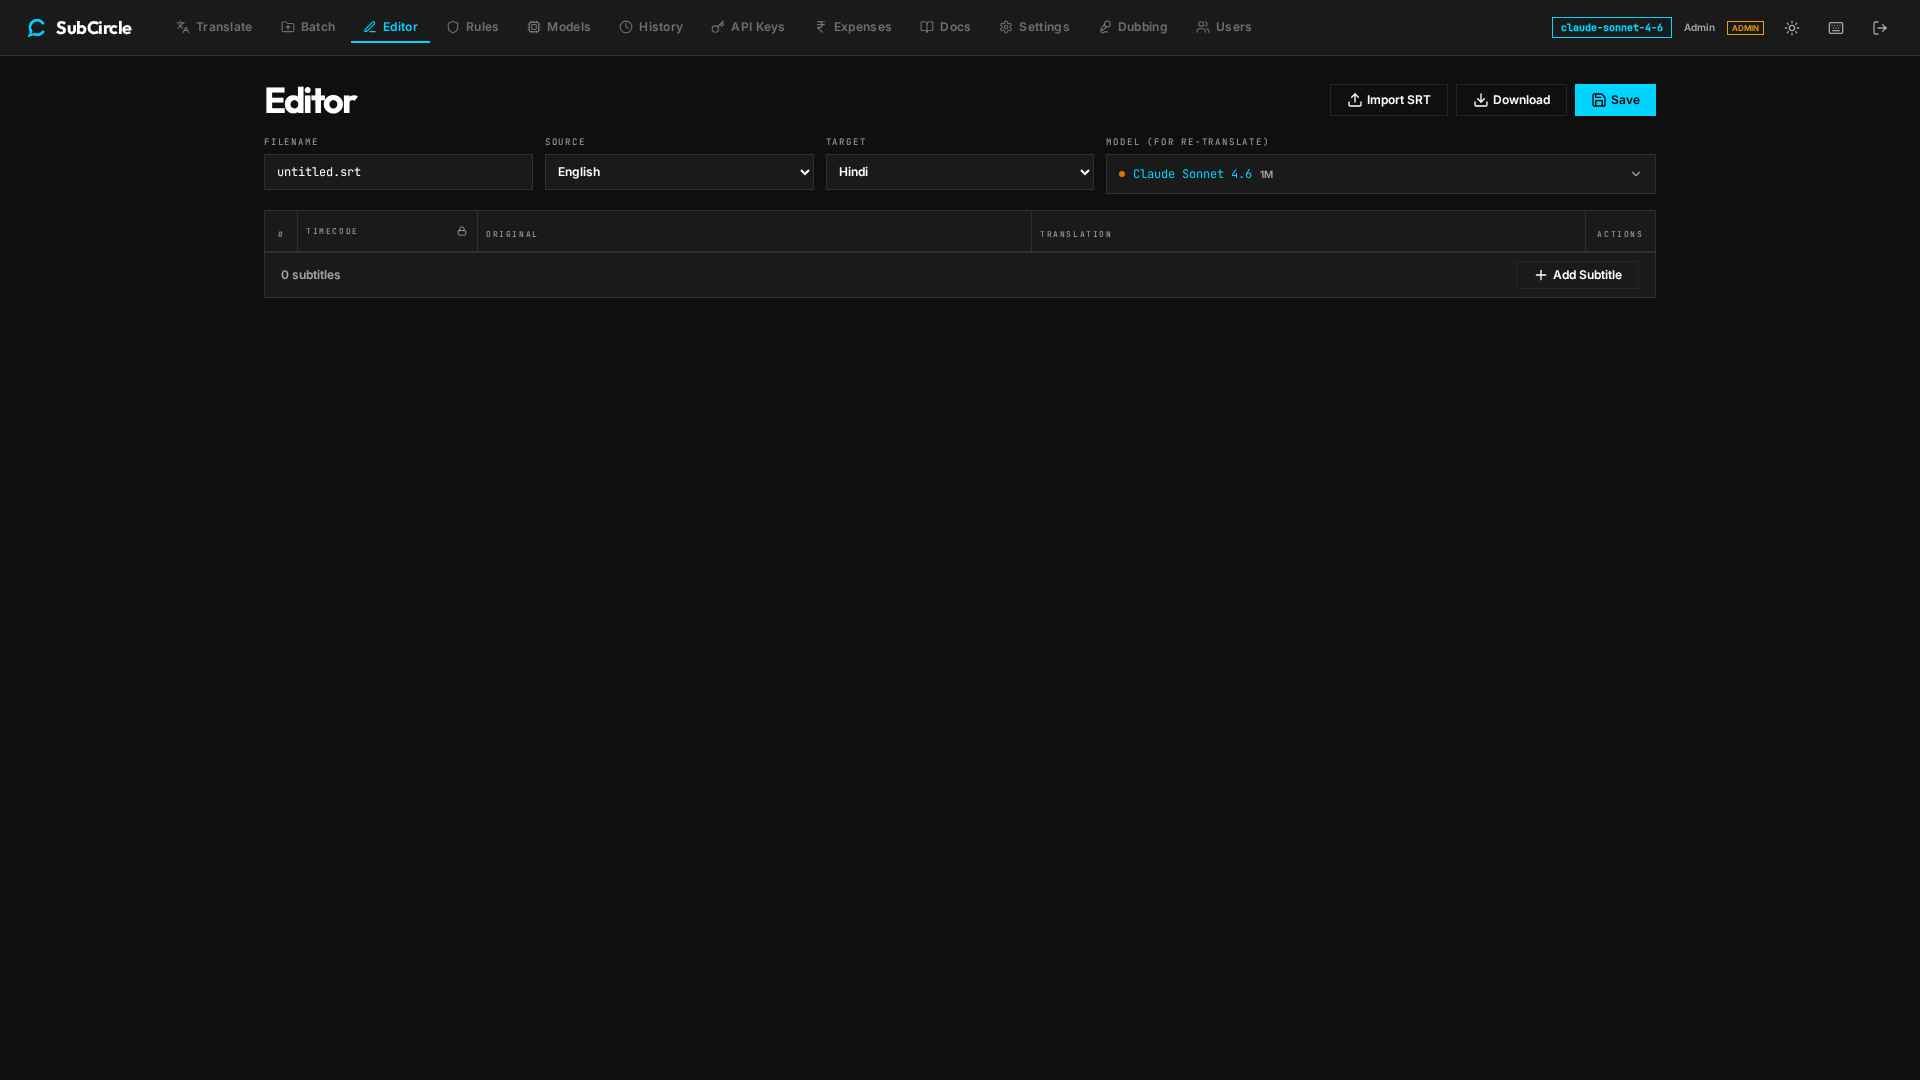Open the Models tab

point(559,27)
